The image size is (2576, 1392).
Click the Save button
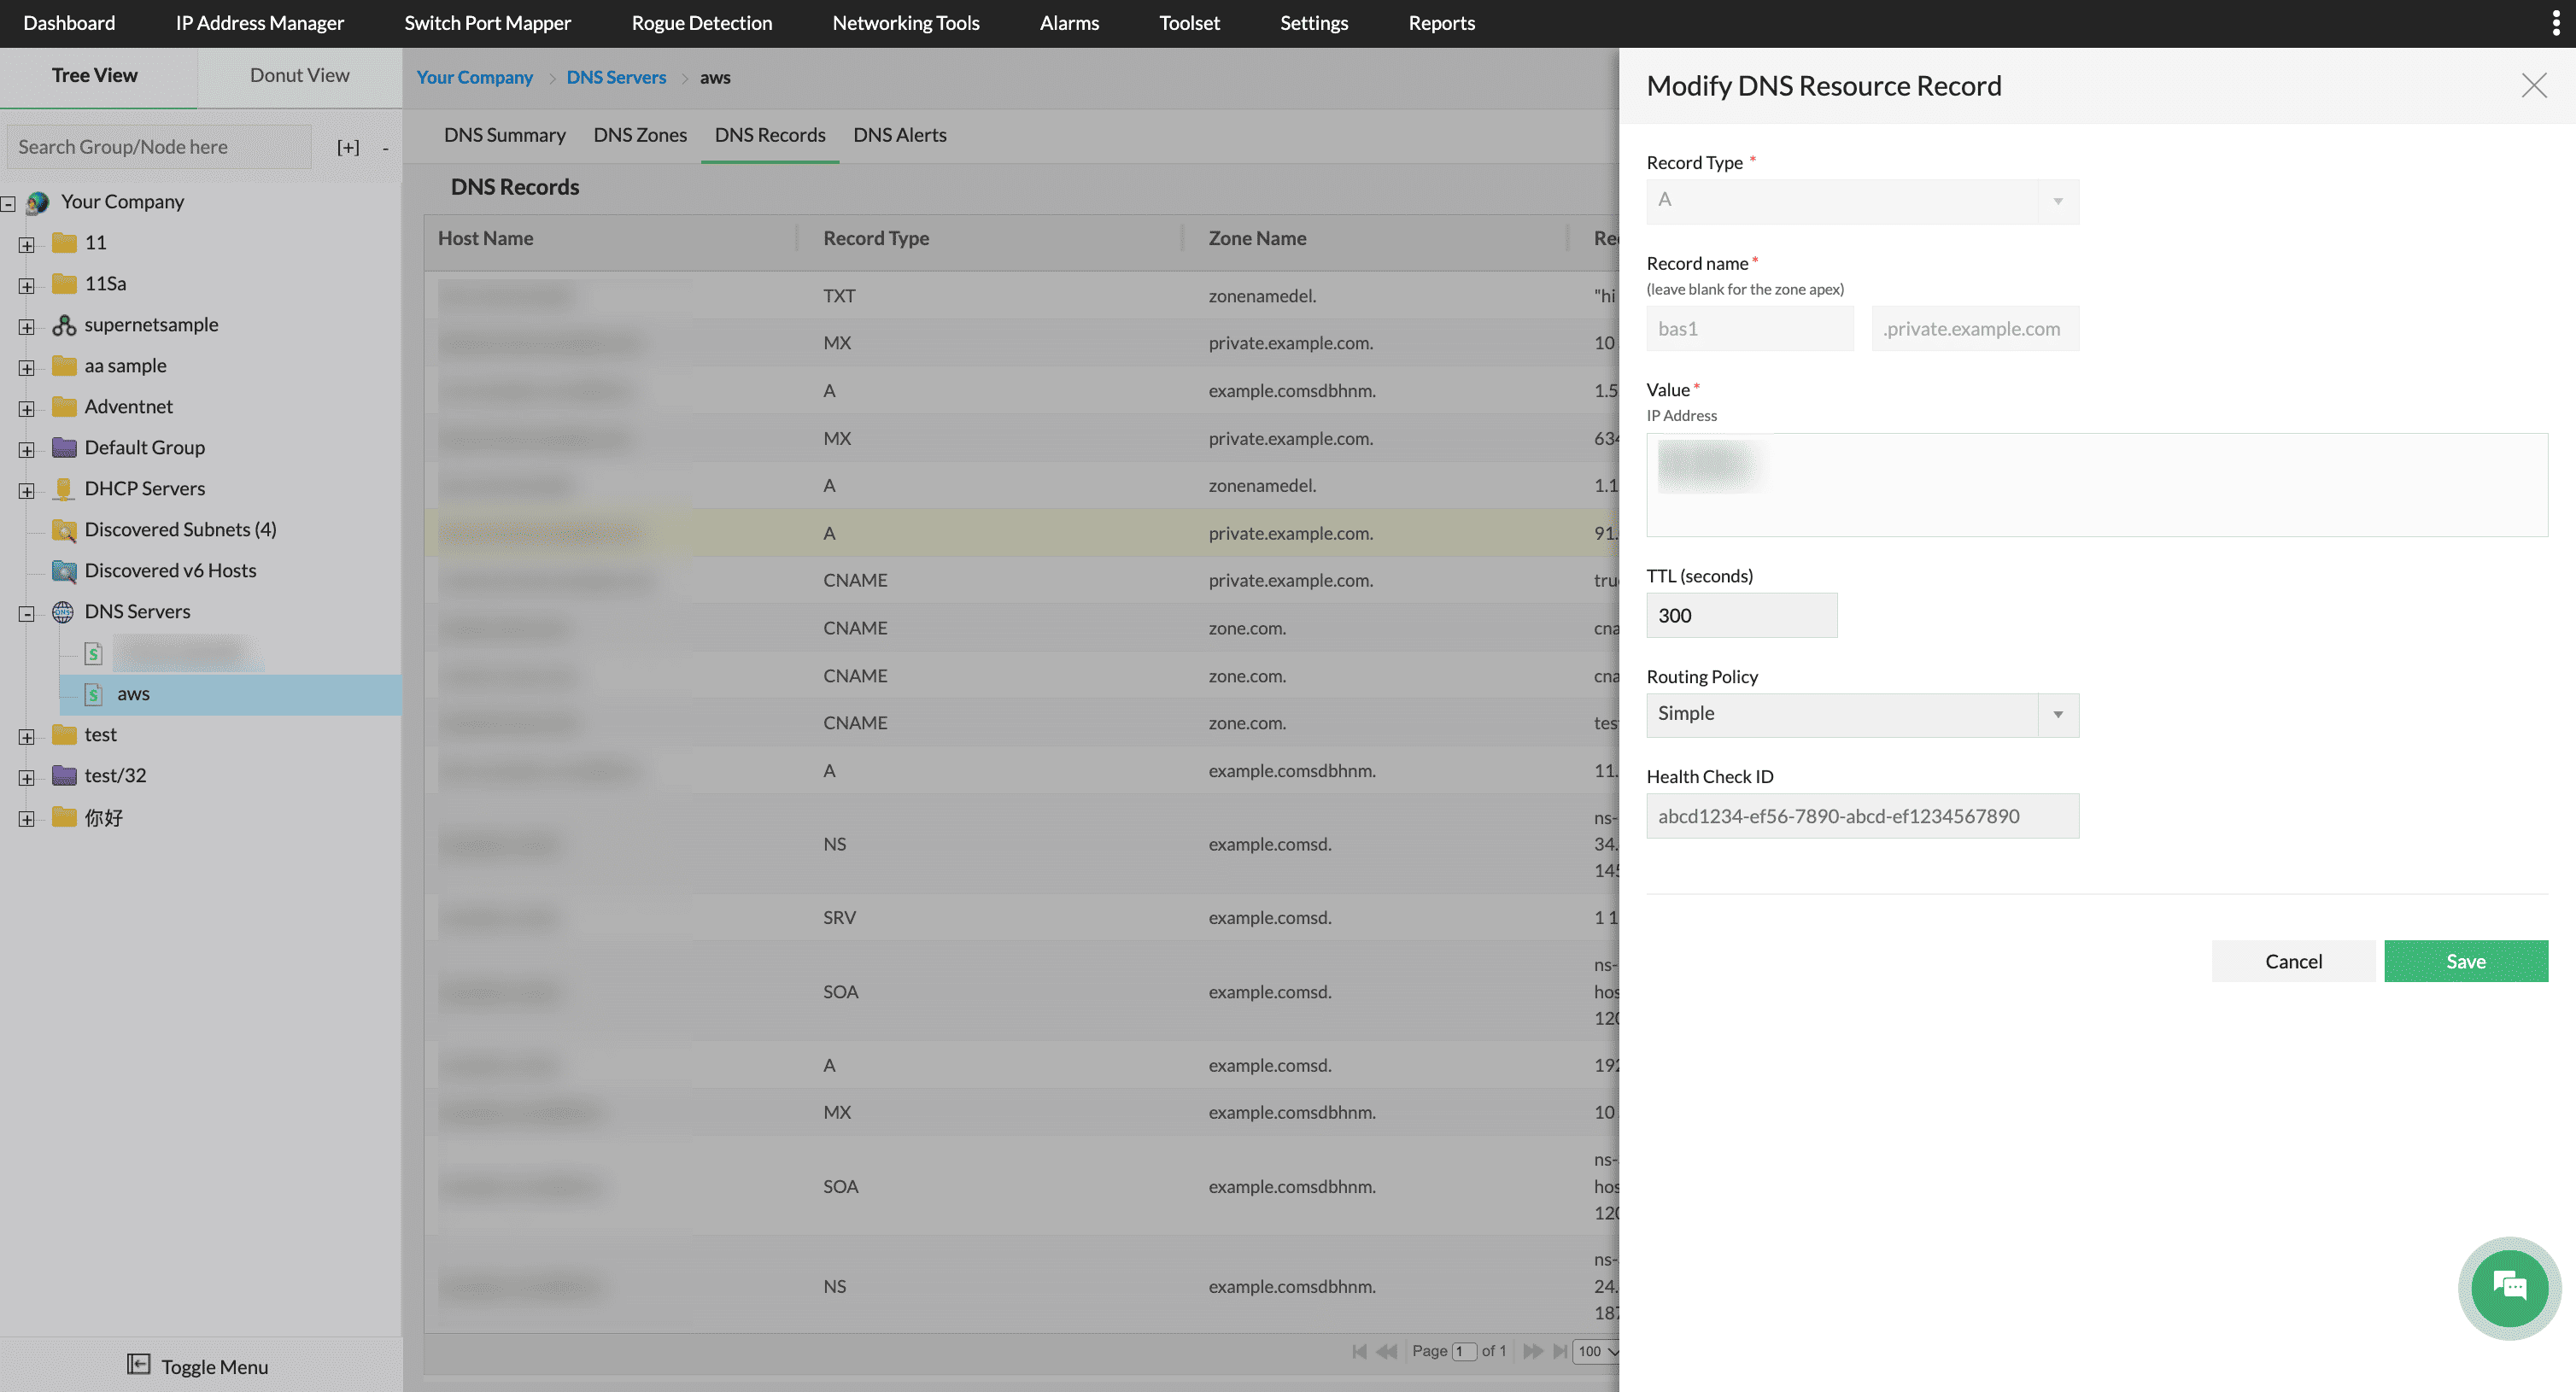[x=2465, y=961]
